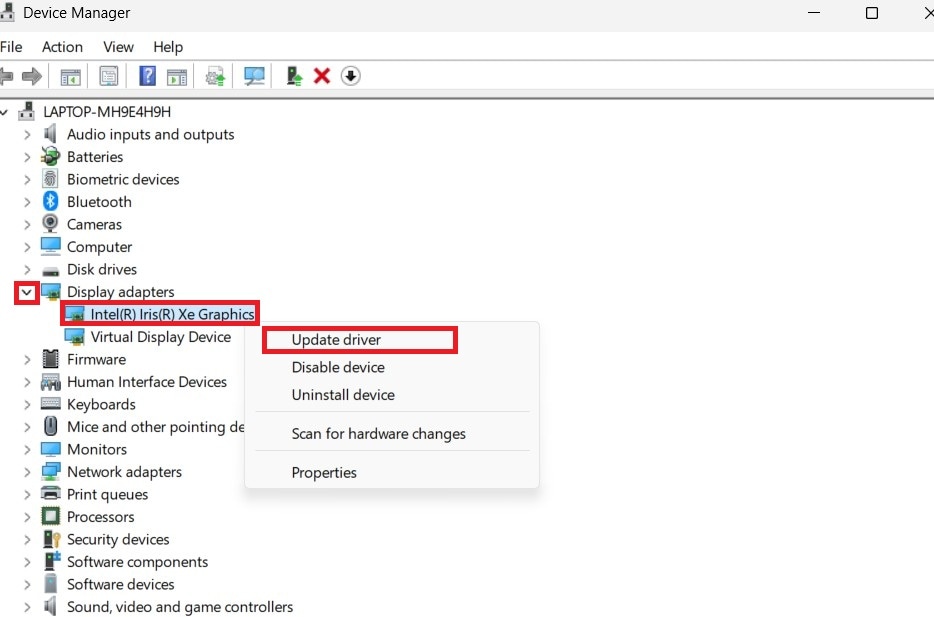
Task: Collapse the Display adapters node
Action: coord(27,292)
